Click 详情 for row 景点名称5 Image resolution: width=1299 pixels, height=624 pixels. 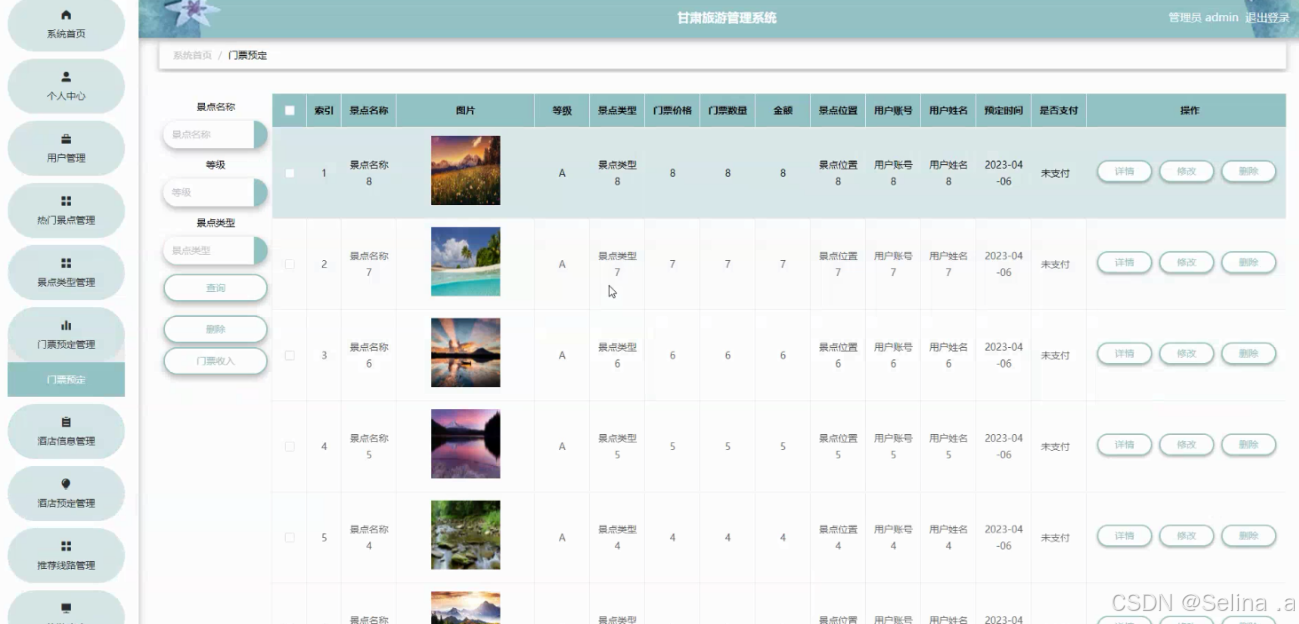click(x=1124, y=445)
